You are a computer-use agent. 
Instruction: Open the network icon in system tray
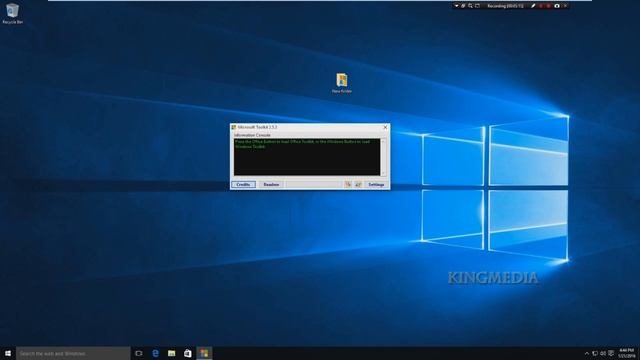[x=595, y=353]
